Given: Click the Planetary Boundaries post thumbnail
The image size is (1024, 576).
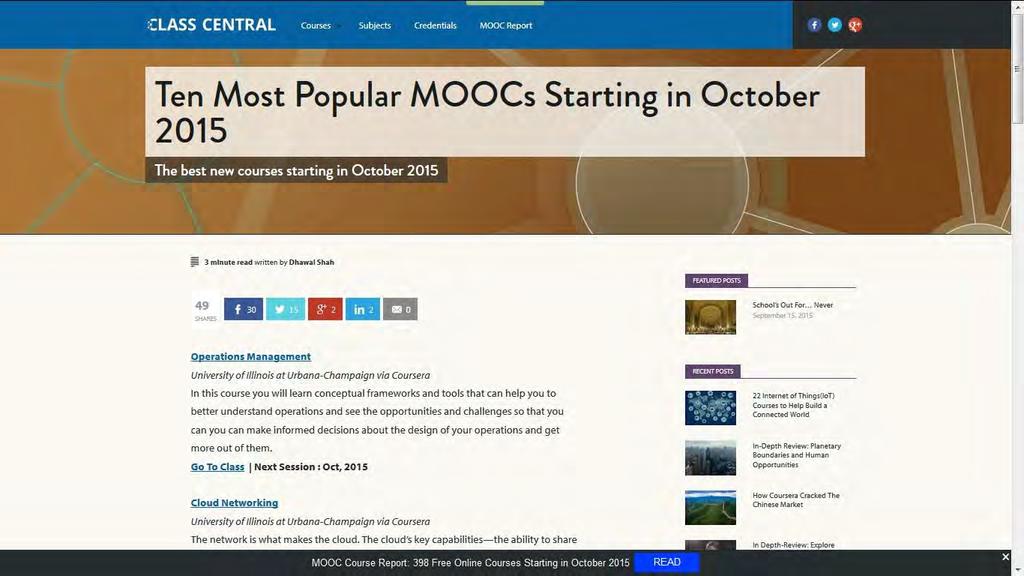Looking at the screenshot, I should 711,458.
